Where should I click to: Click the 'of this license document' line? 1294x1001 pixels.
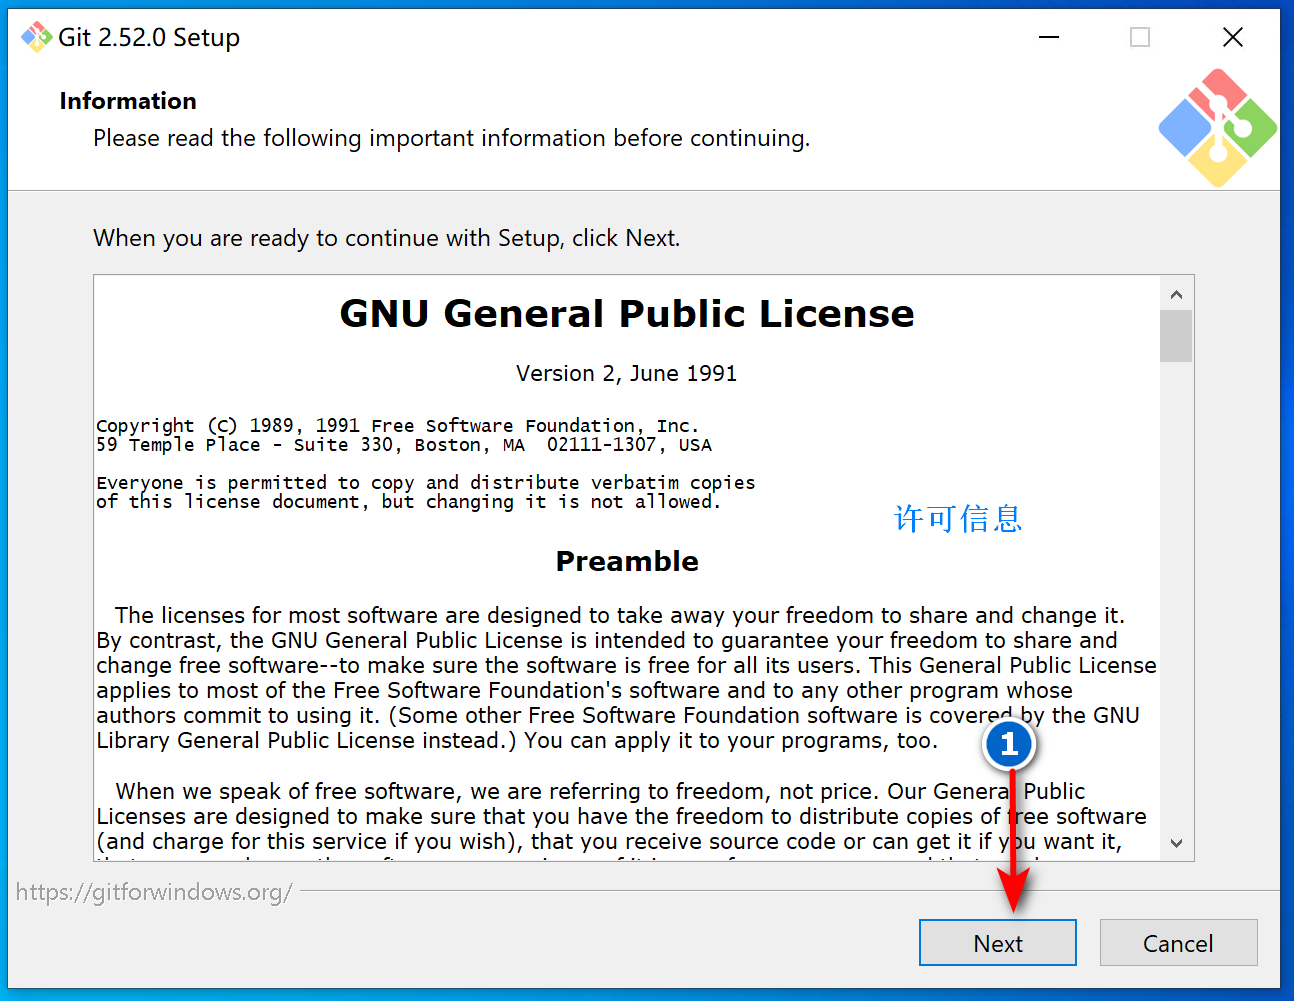click(x=409, y=502)
